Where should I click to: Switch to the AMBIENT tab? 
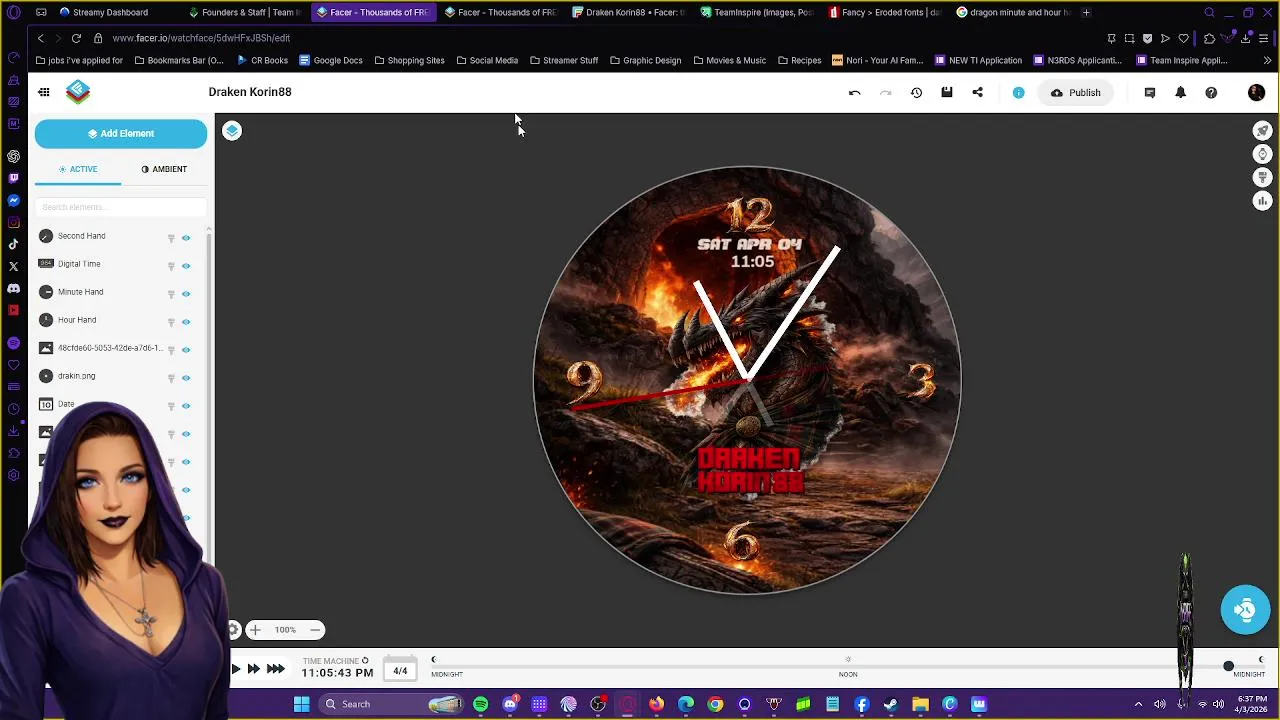click(164, 169)
